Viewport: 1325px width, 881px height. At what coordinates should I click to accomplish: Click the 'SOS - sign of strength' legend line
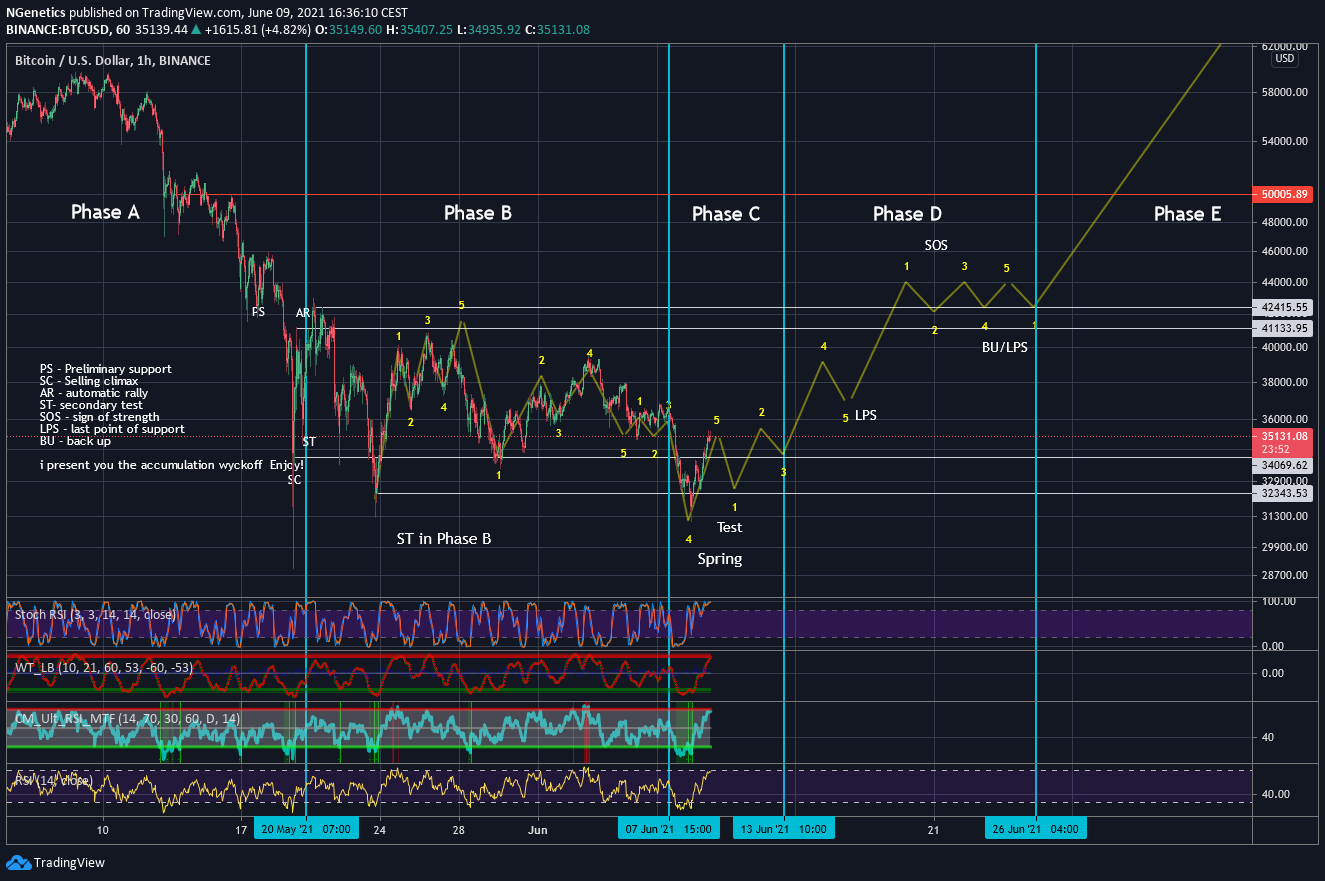[x=100, y=417]
